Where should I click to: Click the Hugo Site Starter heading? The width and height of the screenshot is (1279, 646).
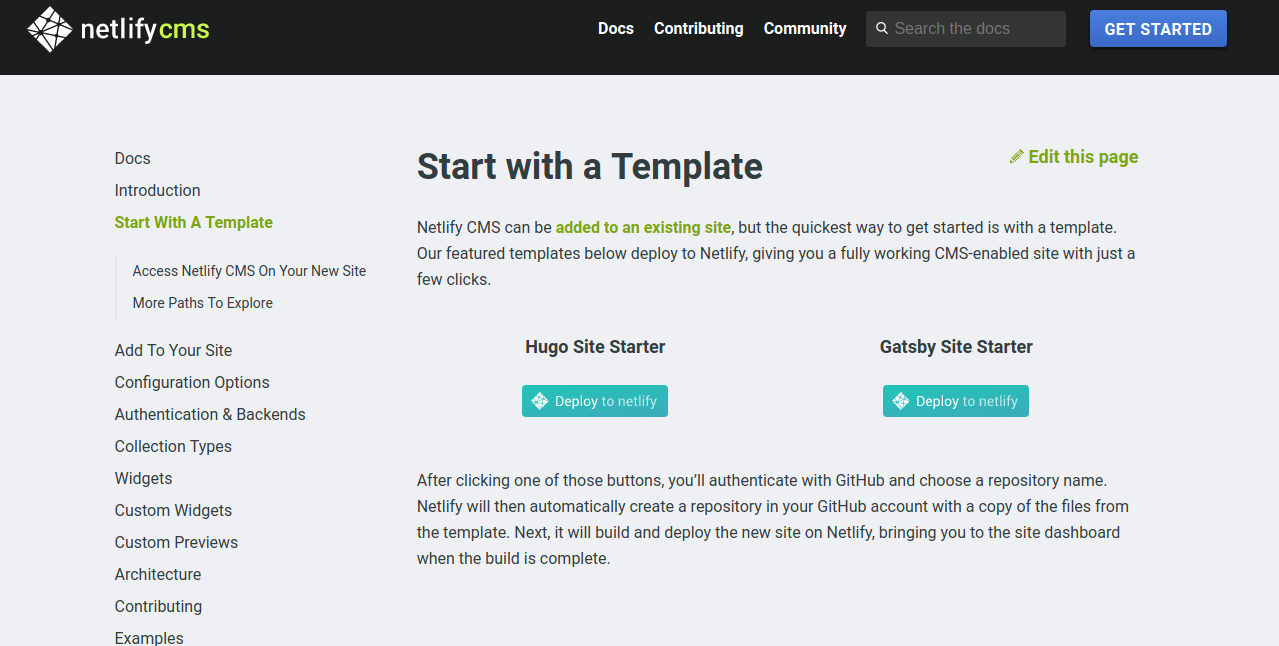(595, 347)
